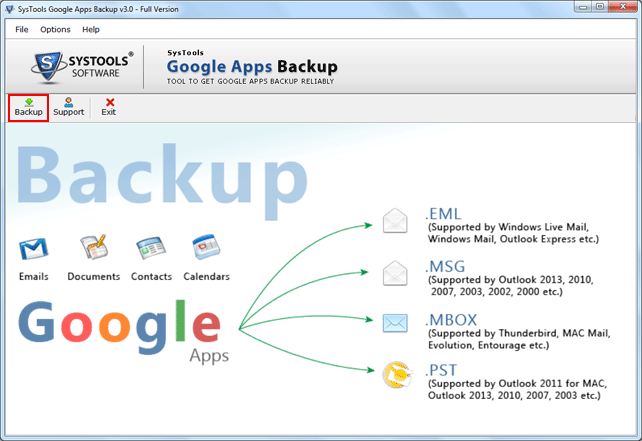Viewport: 642px width, 441px height.
Task: Open the Support toolbar option
Action: point(68,108)
